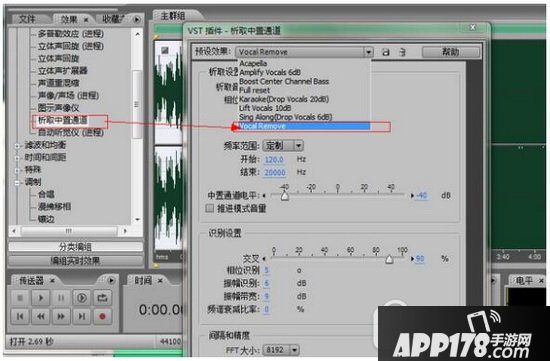Choose Karaoke(Drop Vocals 20dB) preset
The width and height of the screenshot is (550, 361).
284,99
